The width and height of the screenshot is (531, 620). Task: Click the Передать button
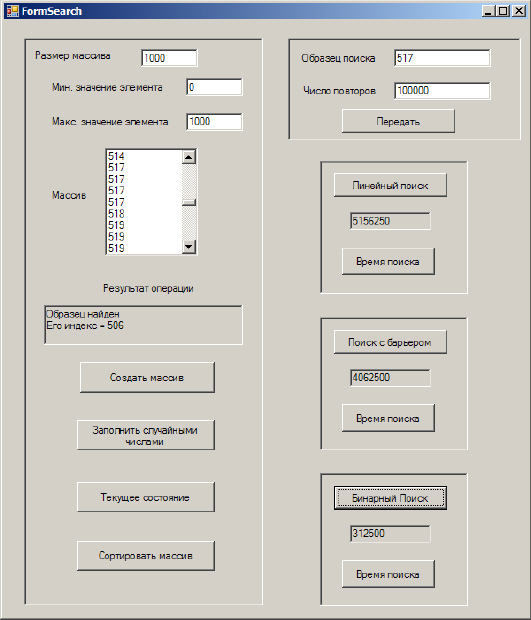(398, 121)
